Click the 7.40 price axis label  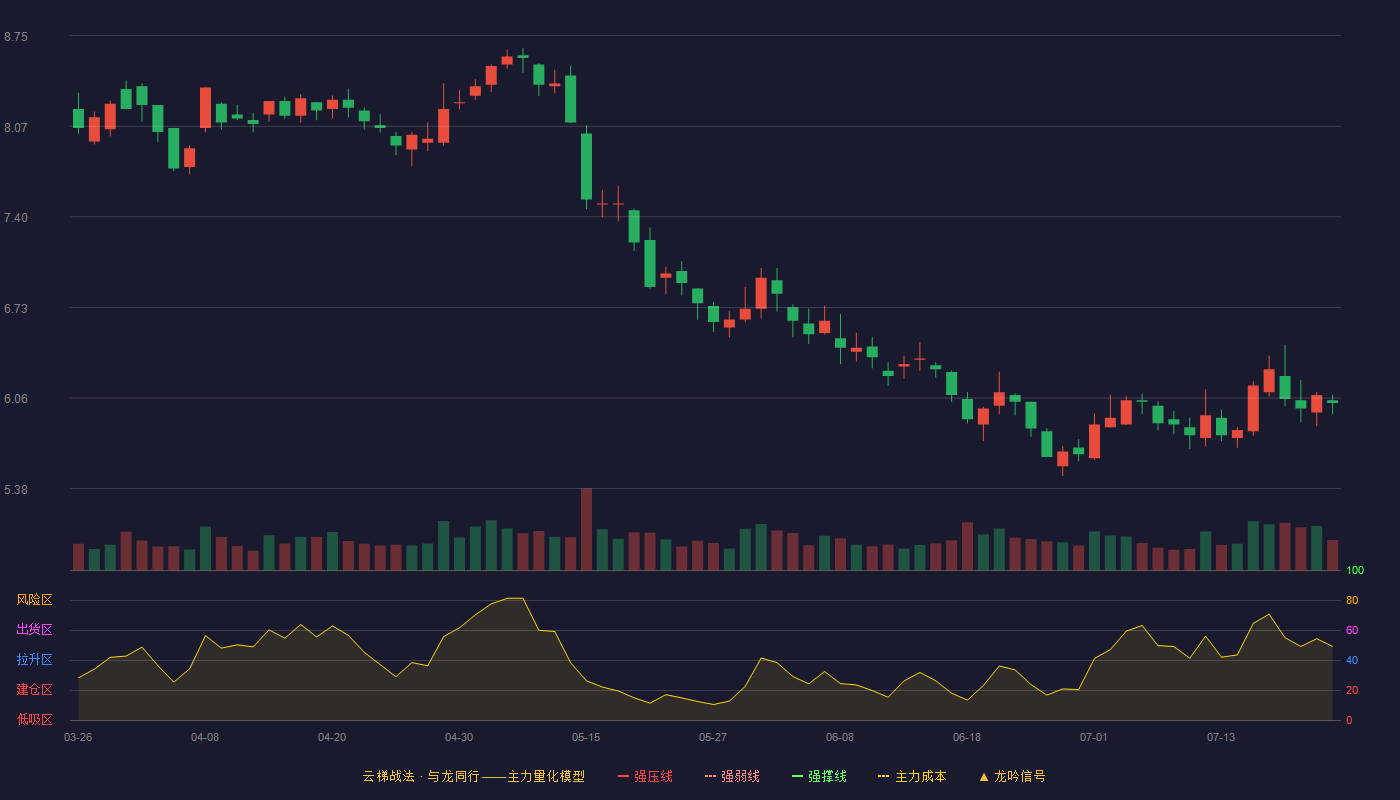tap(16, 218)
